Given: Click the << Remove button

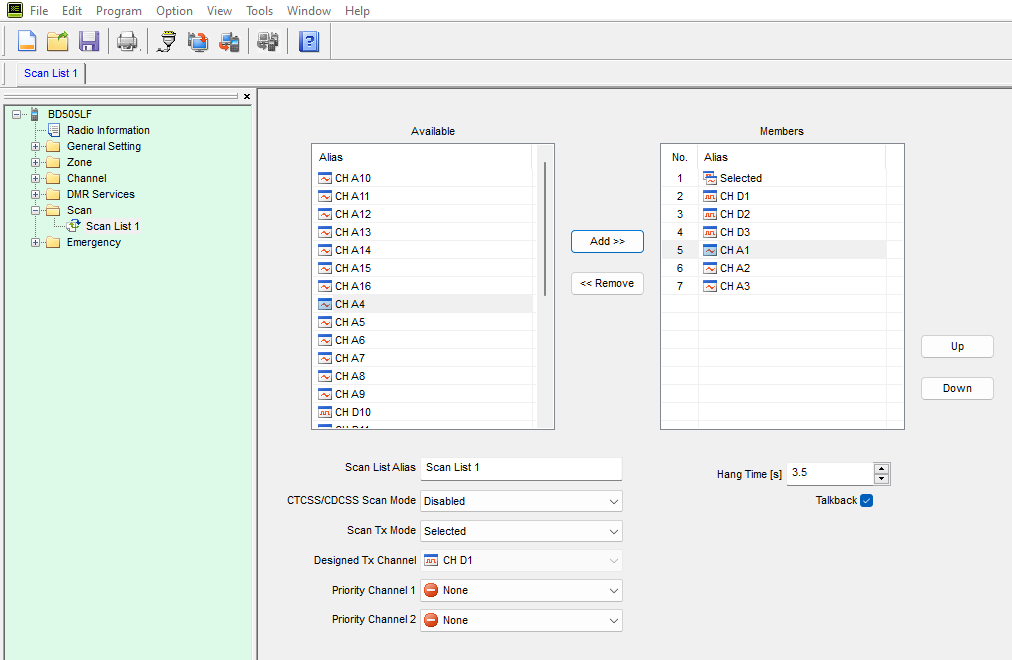Looking at the screenshot, I should (x=607, y=283).
